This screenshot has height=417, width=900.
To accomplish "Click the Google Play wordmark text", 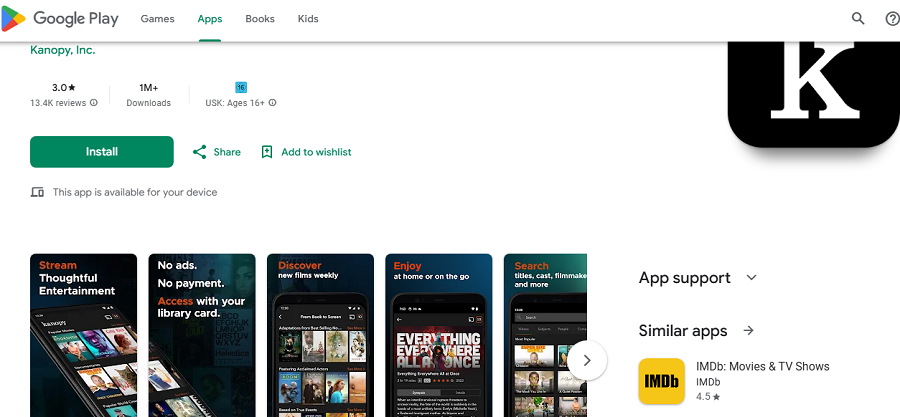I will (x=76, y=19).
